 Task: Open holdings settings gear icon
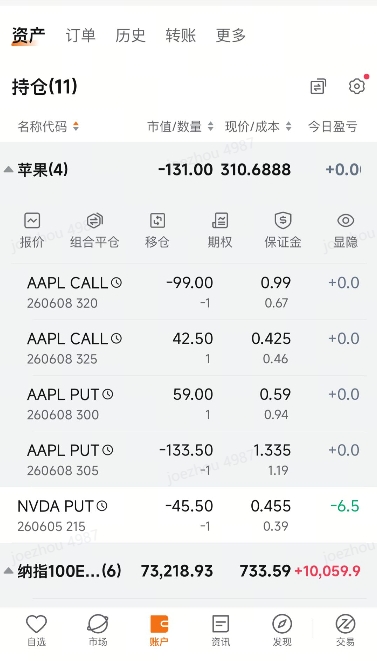click(x=357, y=86)
